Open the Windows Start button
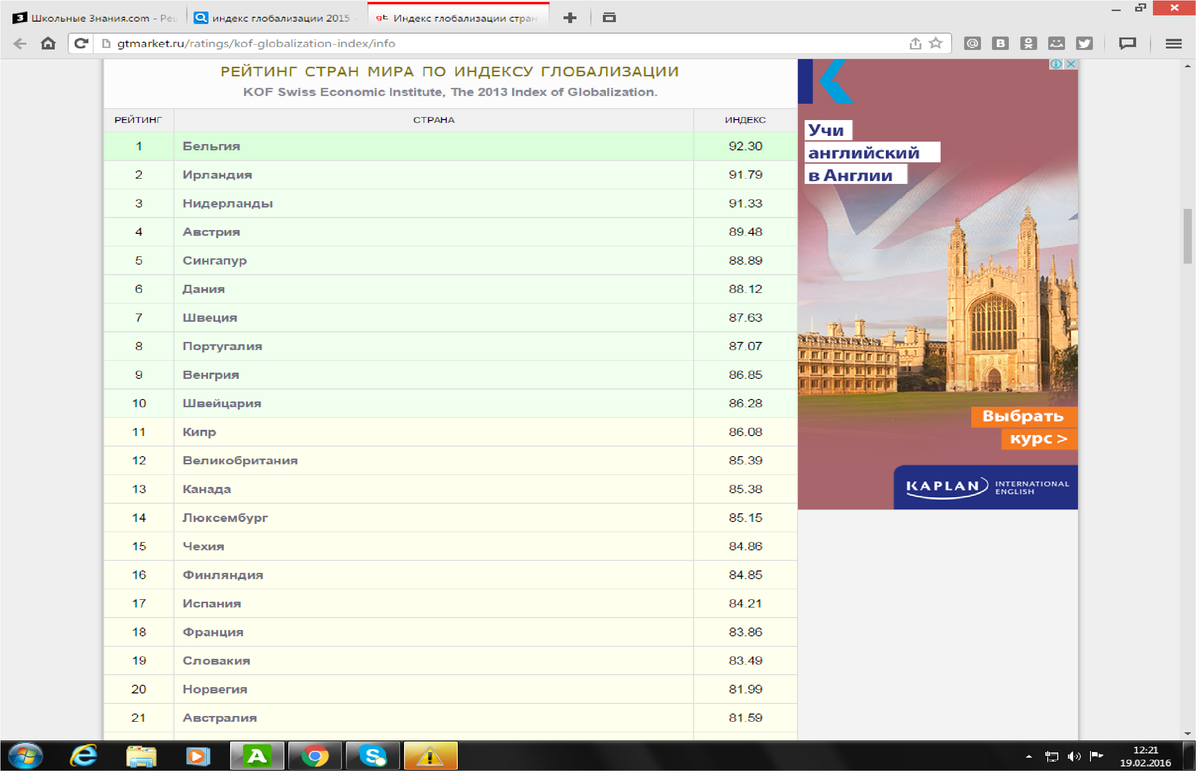 click(23, 756)
